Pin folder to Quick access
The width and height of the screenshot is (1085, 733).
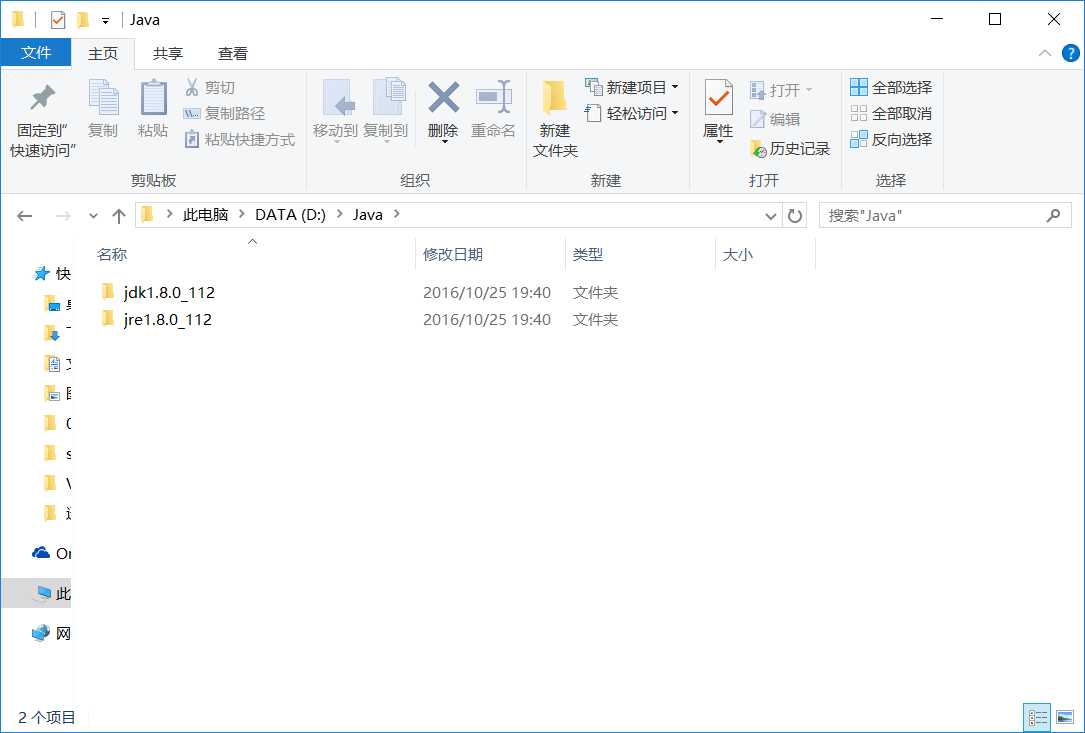pyautogui.click(x=42, y=120)
